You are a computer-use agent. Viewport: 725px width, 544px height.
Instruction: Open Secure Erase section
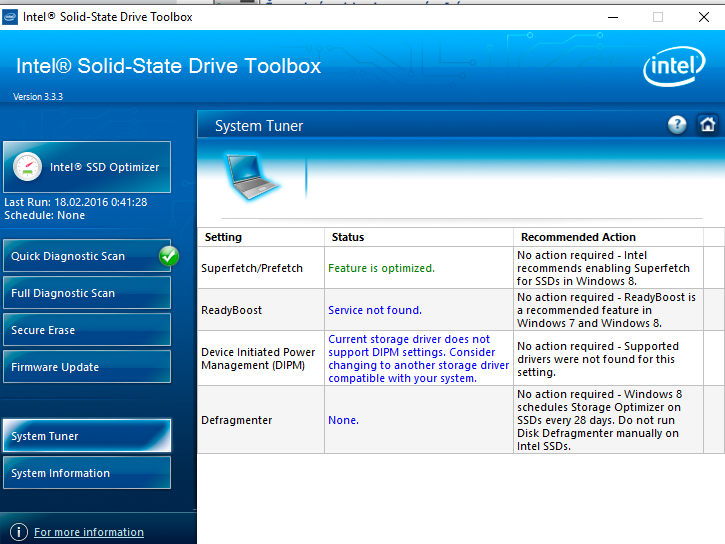click(87, 330)
